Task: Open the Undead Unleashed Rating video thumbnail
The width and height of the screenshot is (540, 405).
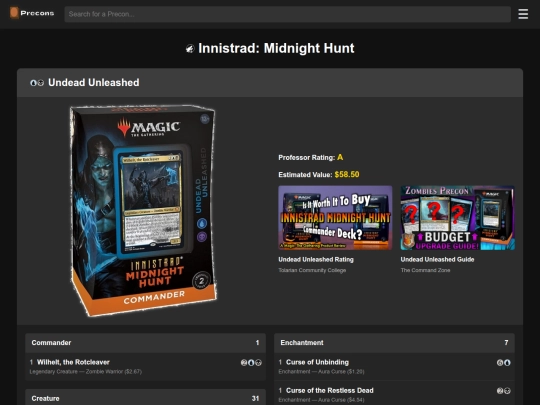Action: 335,218
